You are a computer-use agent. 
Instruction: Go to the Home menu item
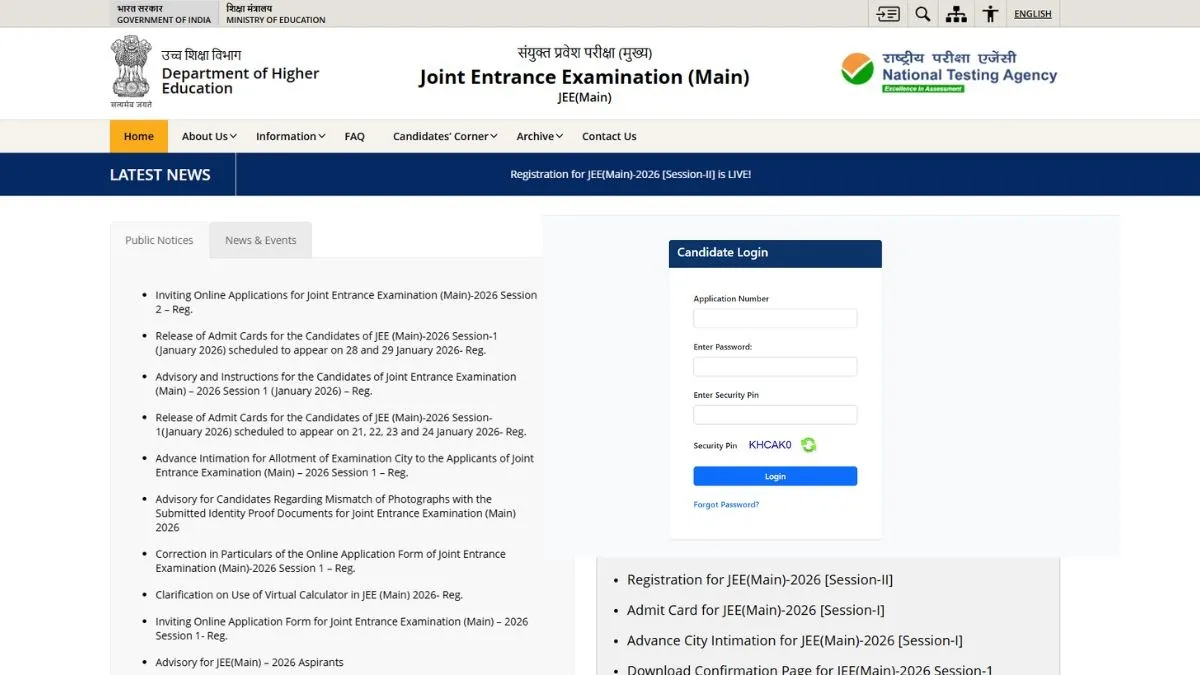coord(138,136)
